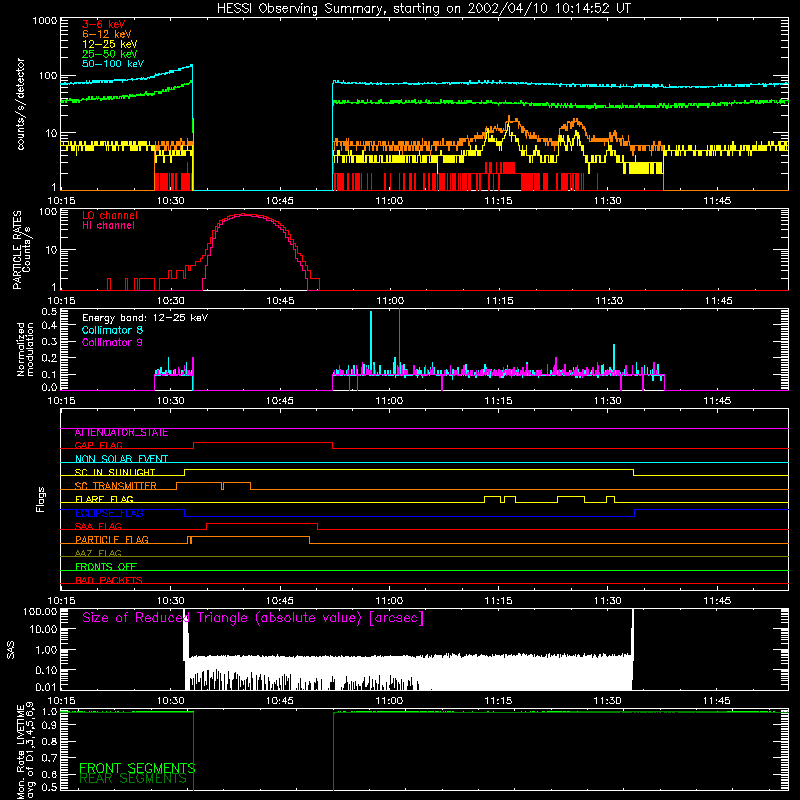800x800 pixels.
Task: Click the 11:00 time label under the modulation panel
Action: pyautogui.click(x=389, y=401)
